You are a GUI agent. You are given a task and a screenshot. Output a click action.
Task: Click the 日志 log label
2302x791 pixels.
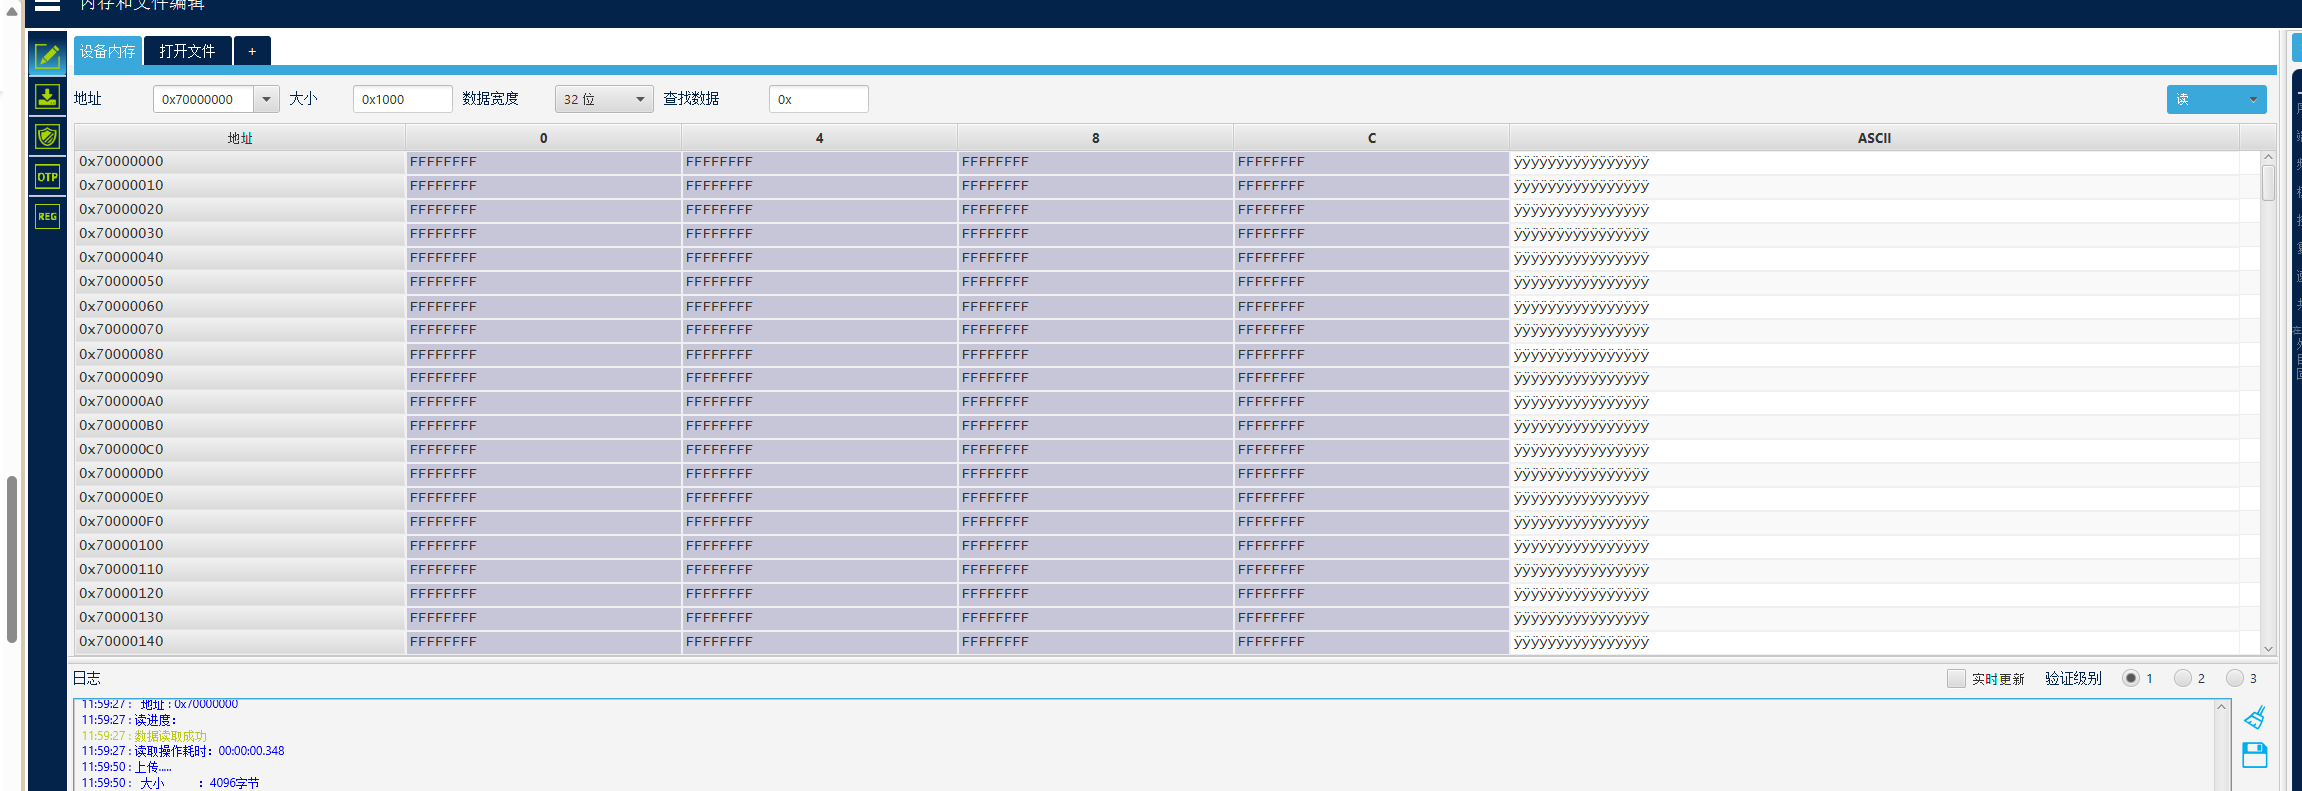[x=87, y=678]
